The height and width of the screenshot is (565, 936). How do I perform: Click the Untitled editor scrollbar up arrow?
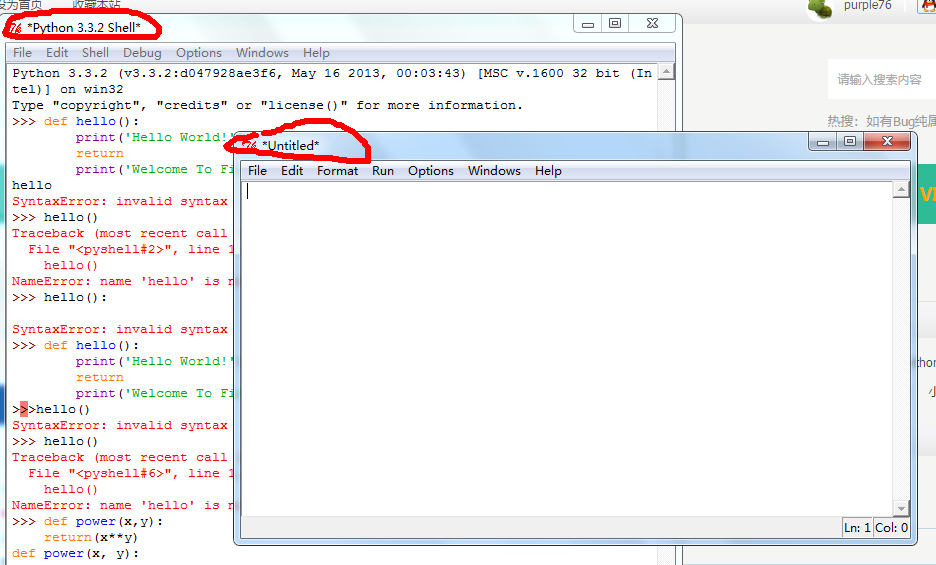901,190
